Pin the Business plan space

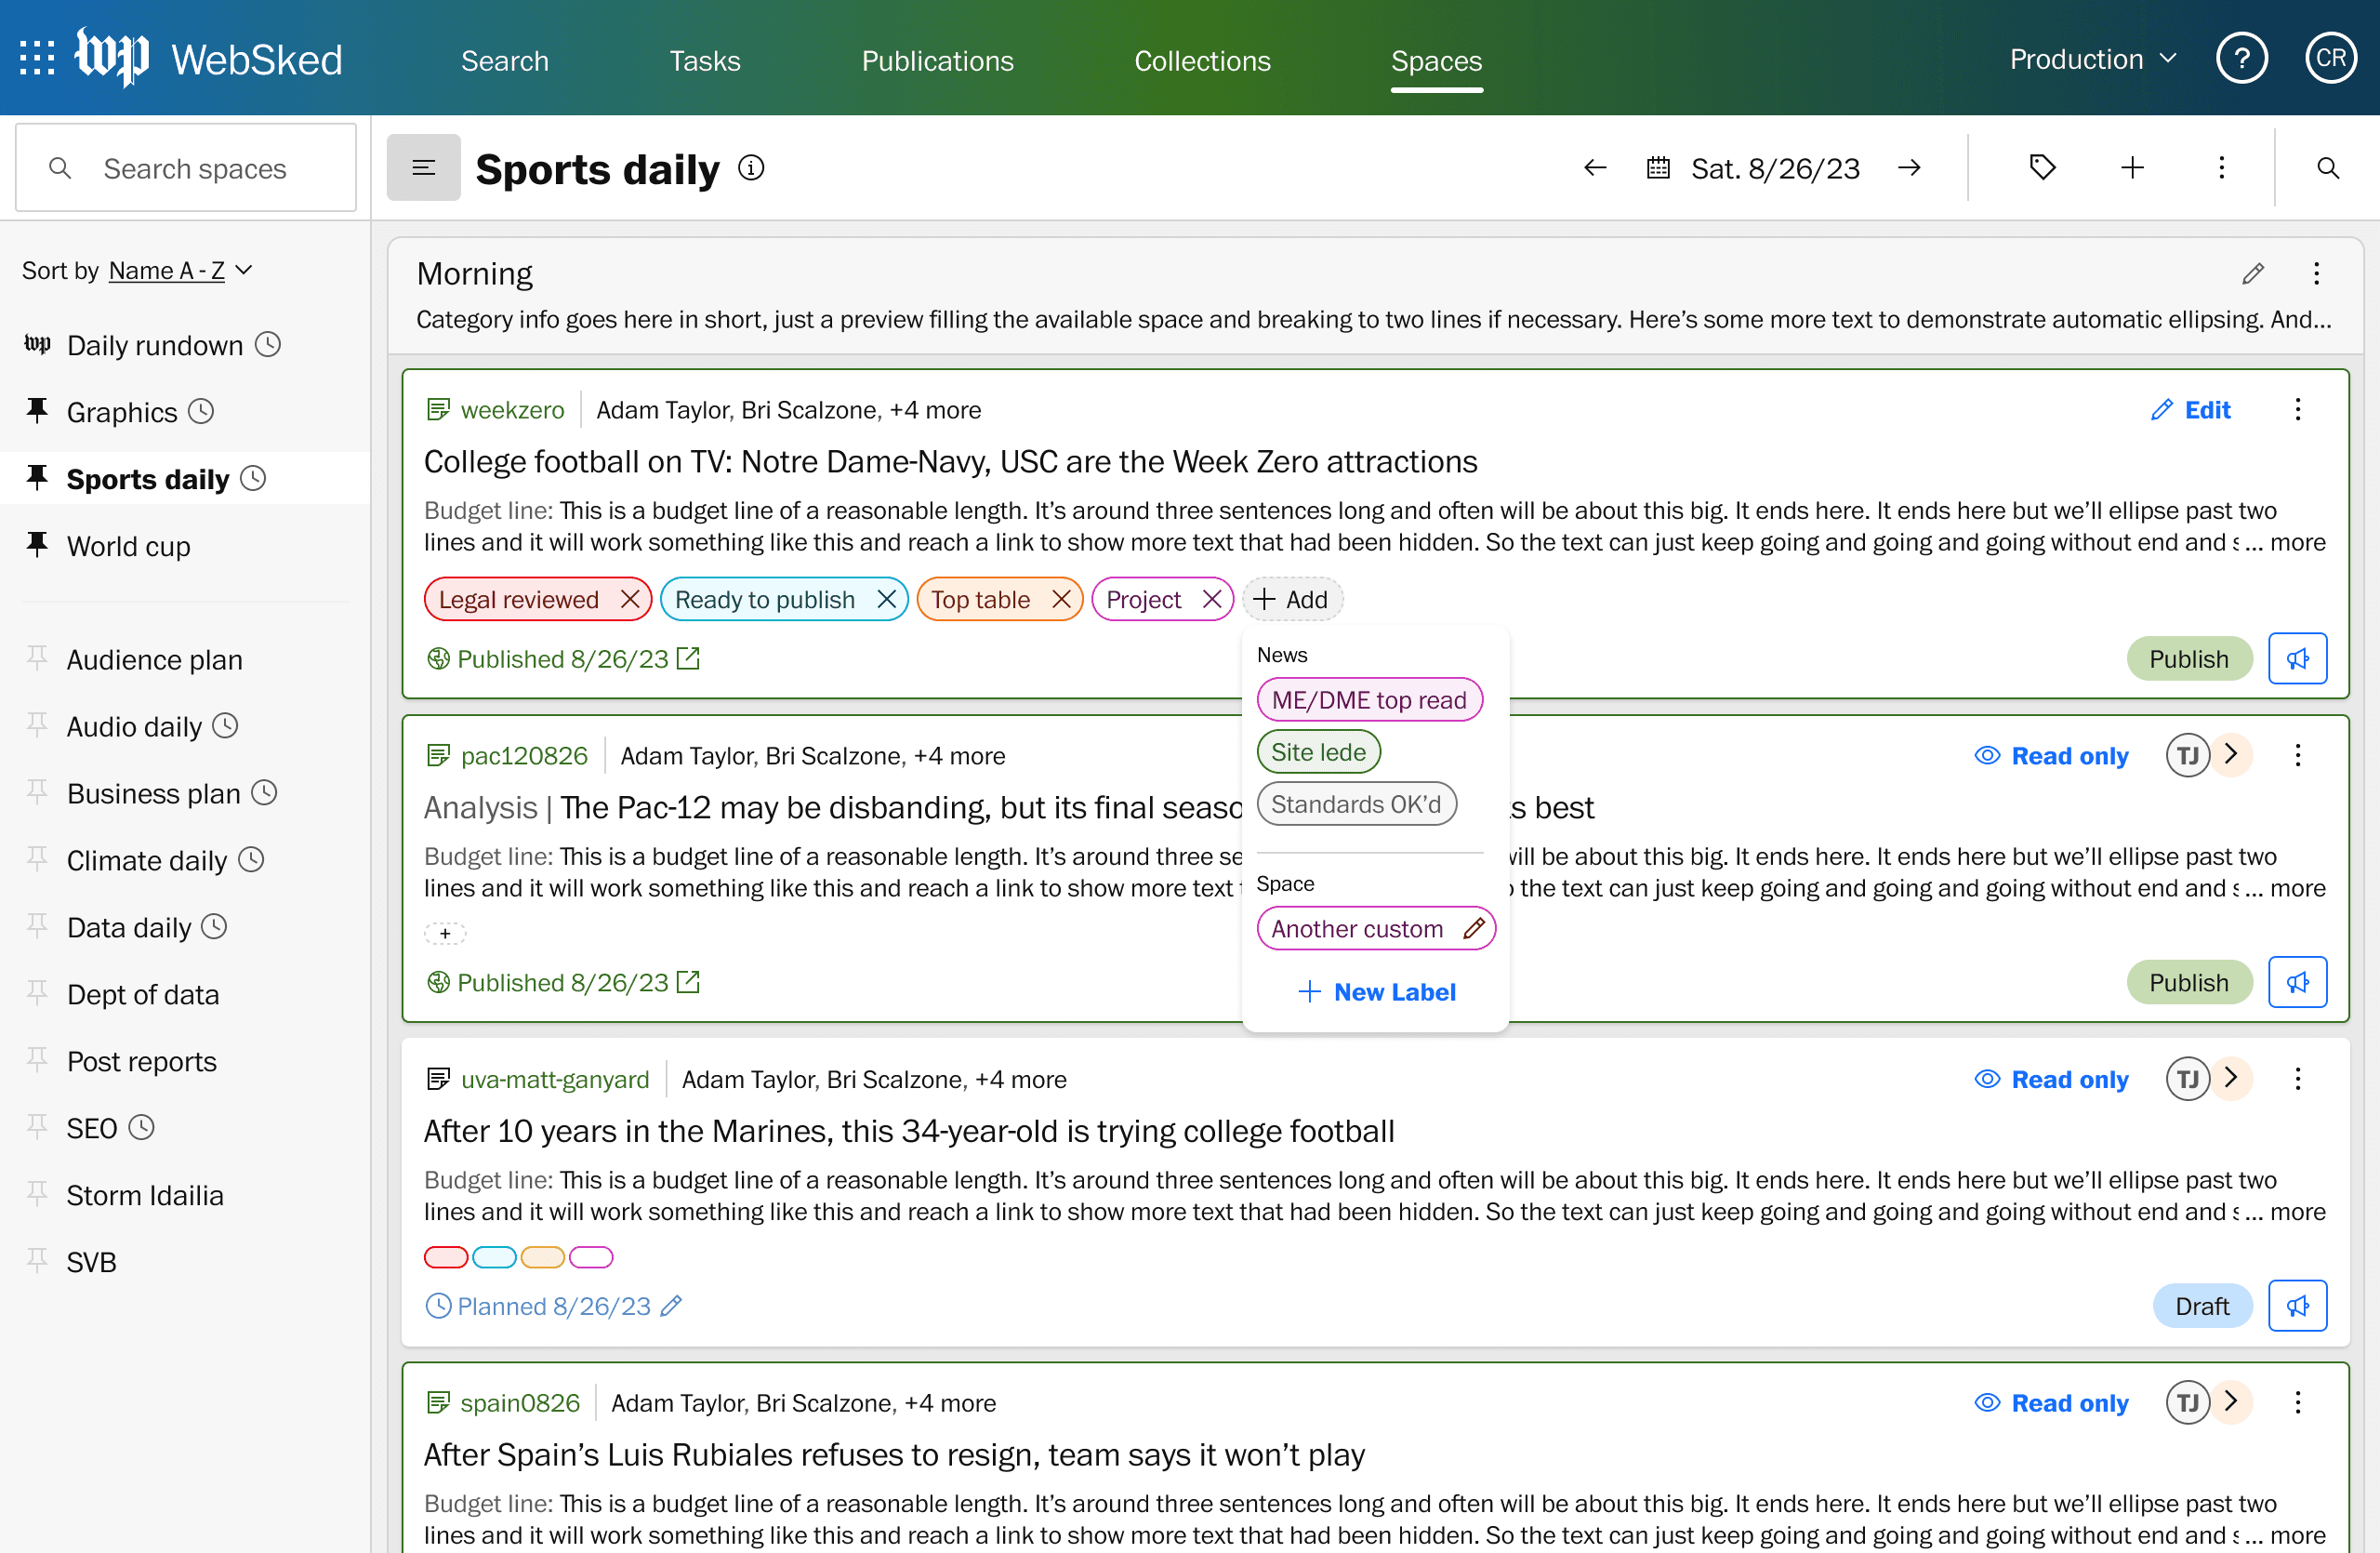point(37,792)
